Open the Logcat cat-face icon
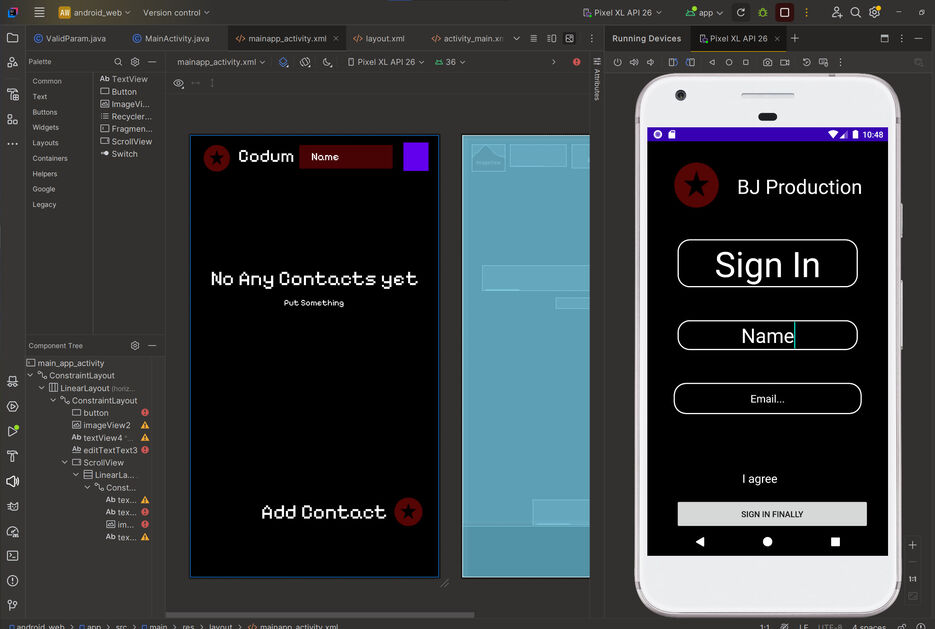Viewport: 935px width, 629px height. 13,507
